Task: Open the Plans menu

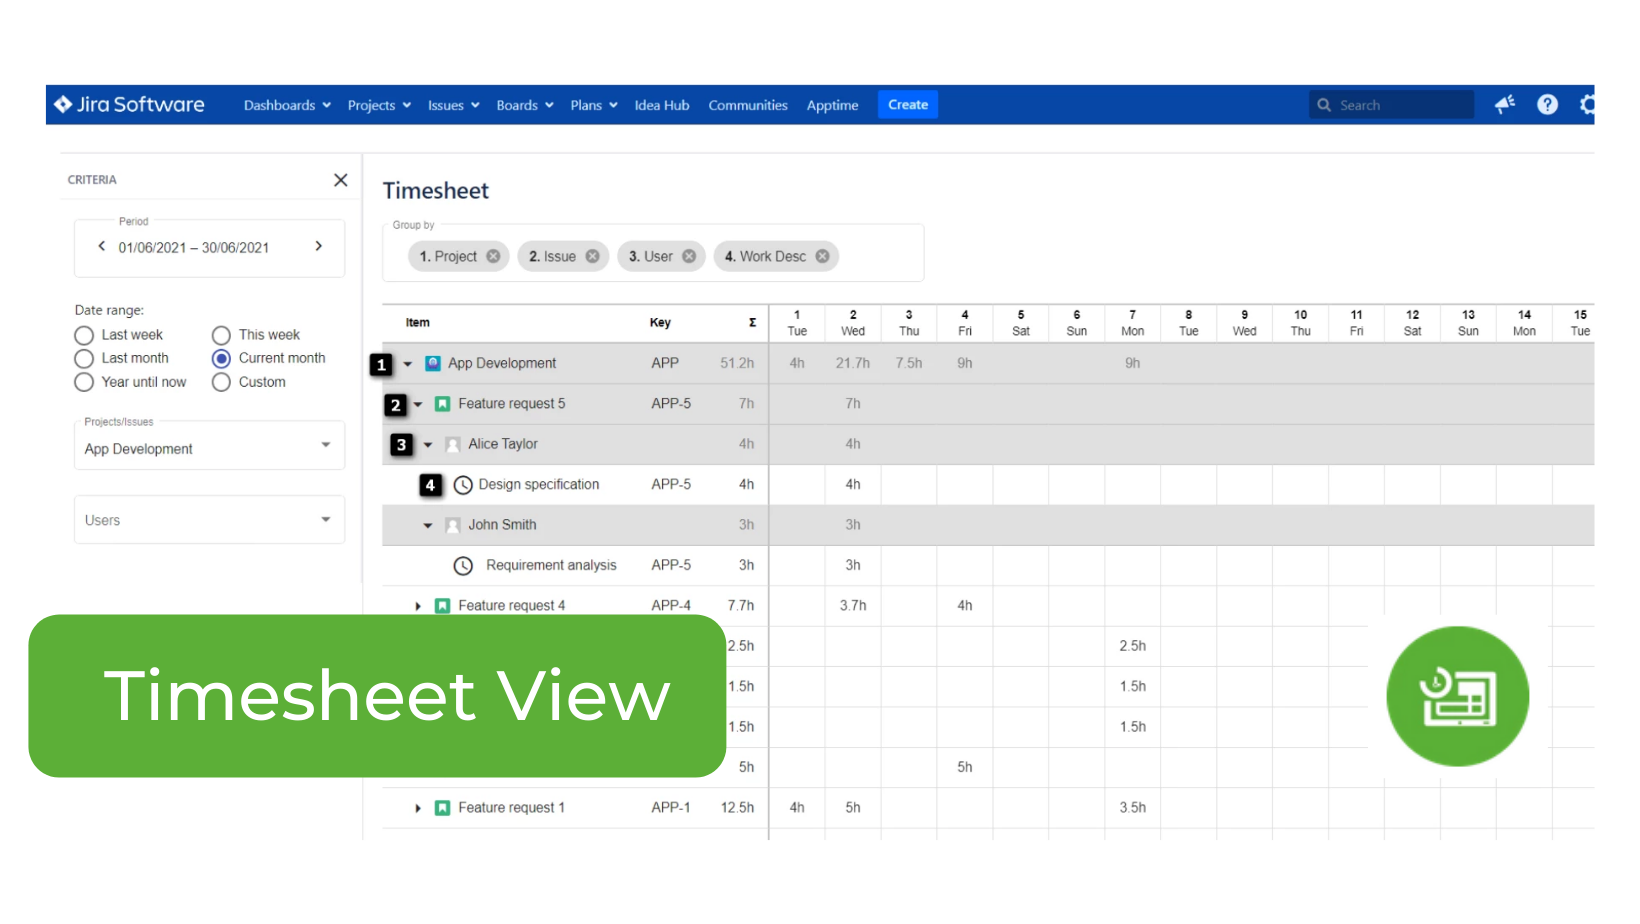Action: coord(594,105)
